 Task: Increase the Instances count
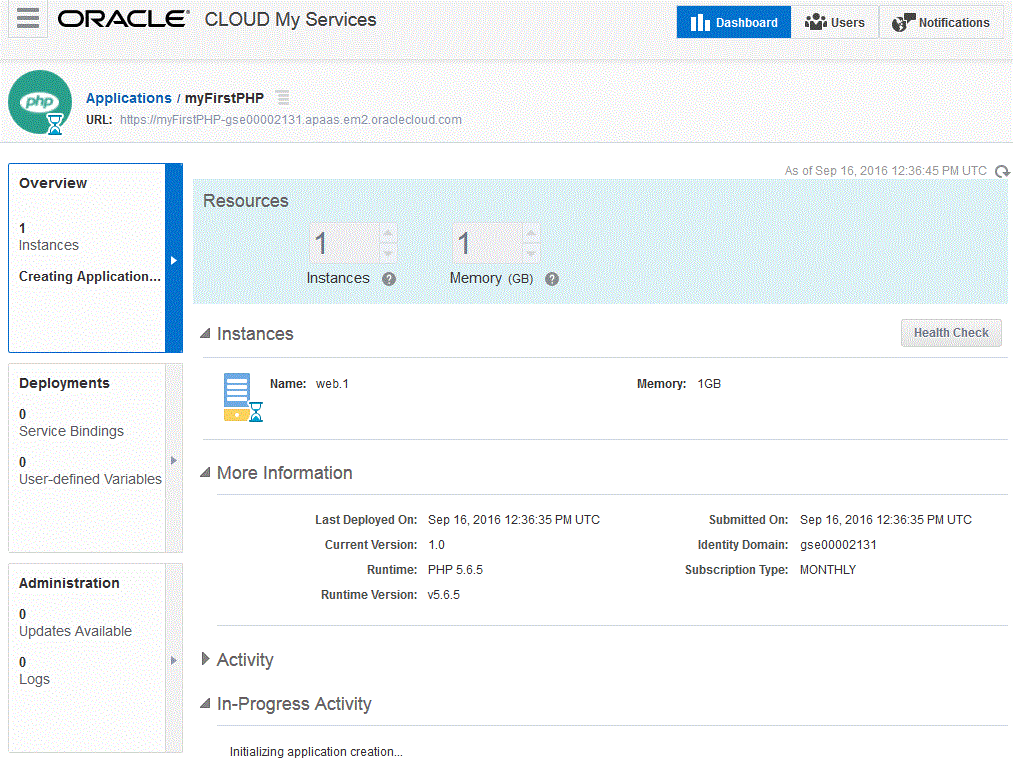click(x=388, y=233)
